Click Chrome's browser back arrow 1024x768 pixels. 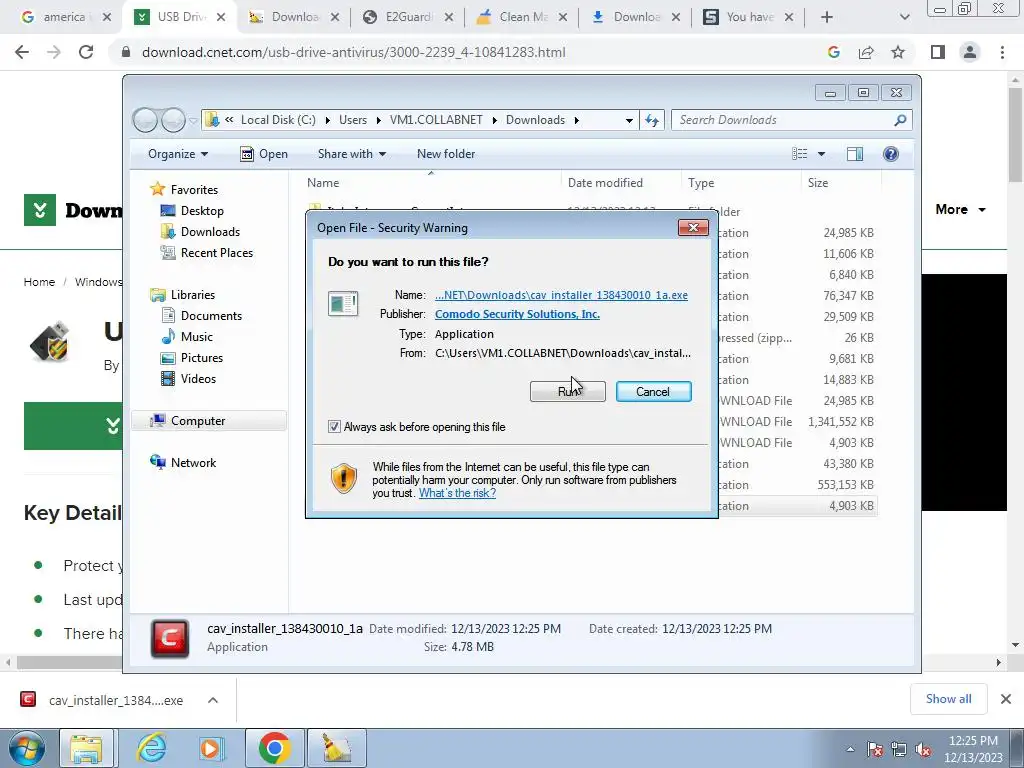click(x=22, y=52)
